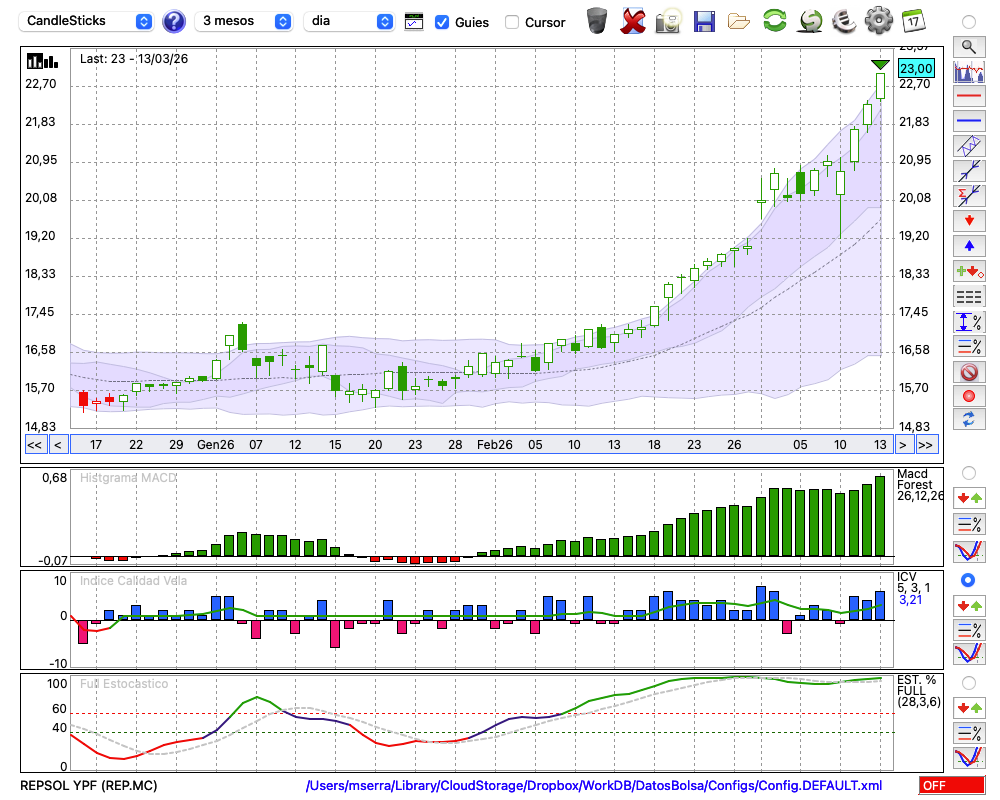Image resolution: width=1000 pixels, height=800 pixels.
Task: Enable the Cursor checkbox
Action: click(512, 22)
